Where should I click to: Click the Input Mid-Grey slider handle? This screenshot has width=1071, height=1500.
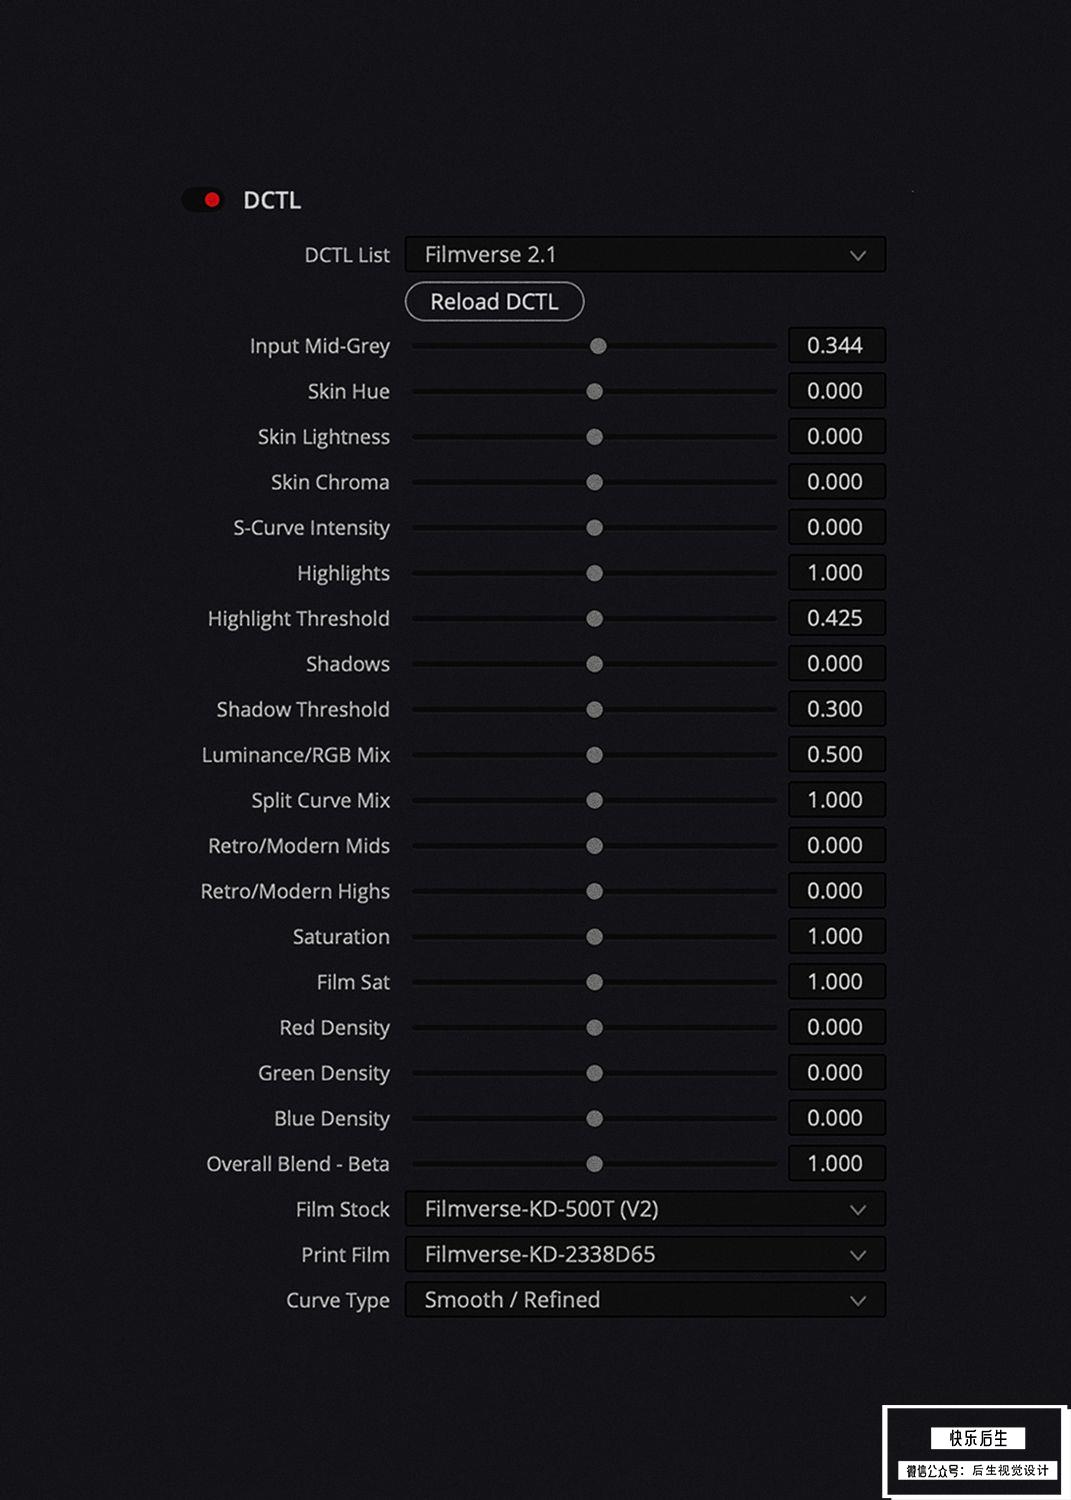point(598,346)
